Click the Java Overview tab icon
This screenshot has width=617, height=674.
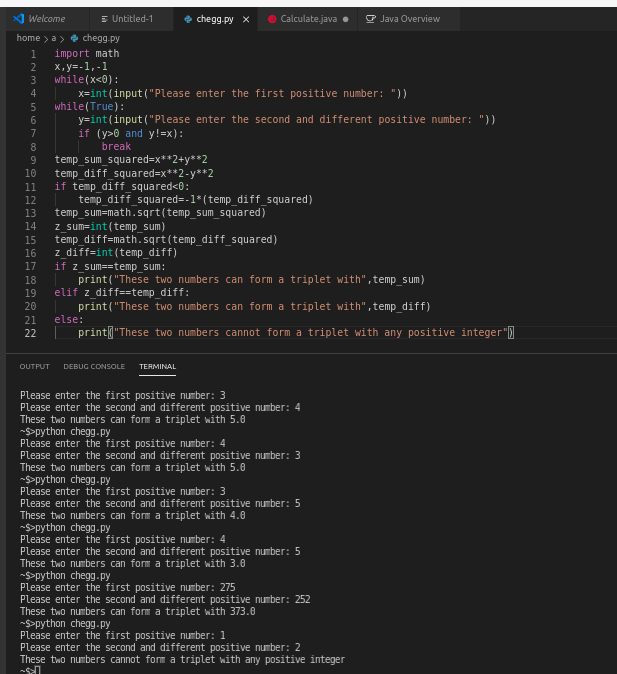371,19
